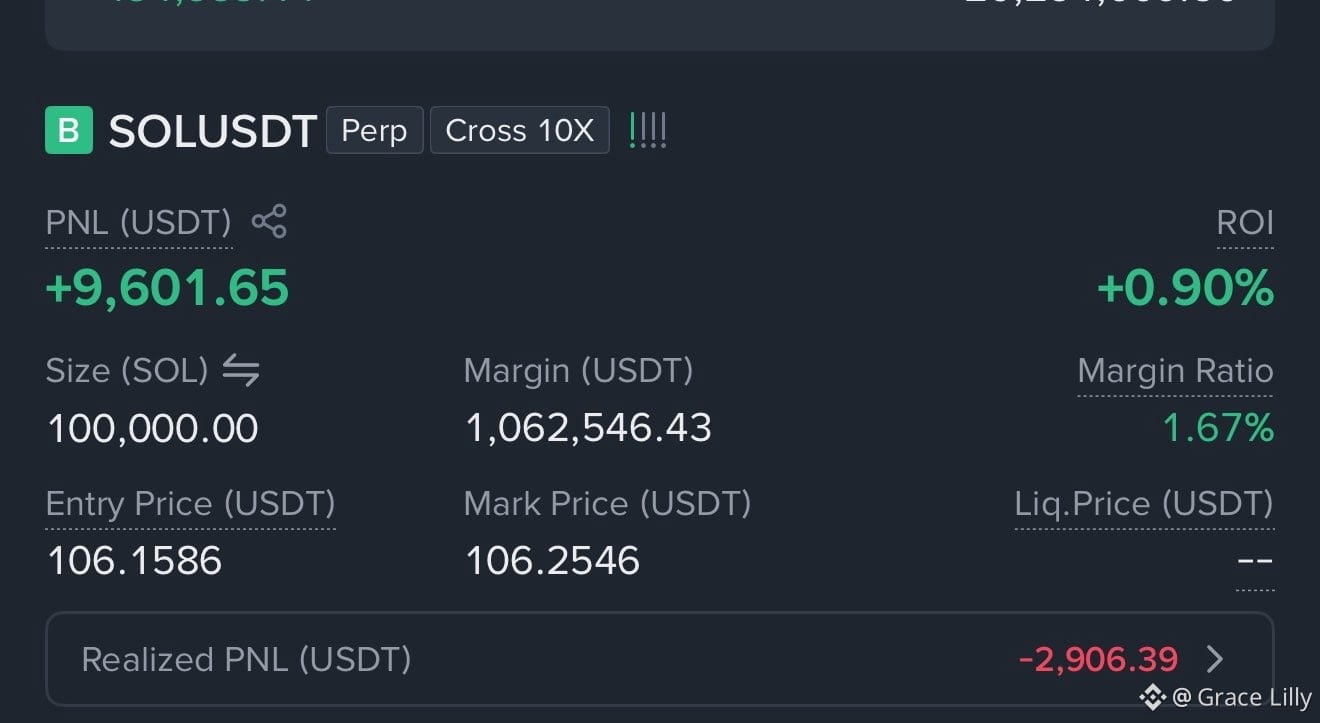Open Margin Ratio label details
This screenshot has width=1320, height=723.
point(1175,371)
